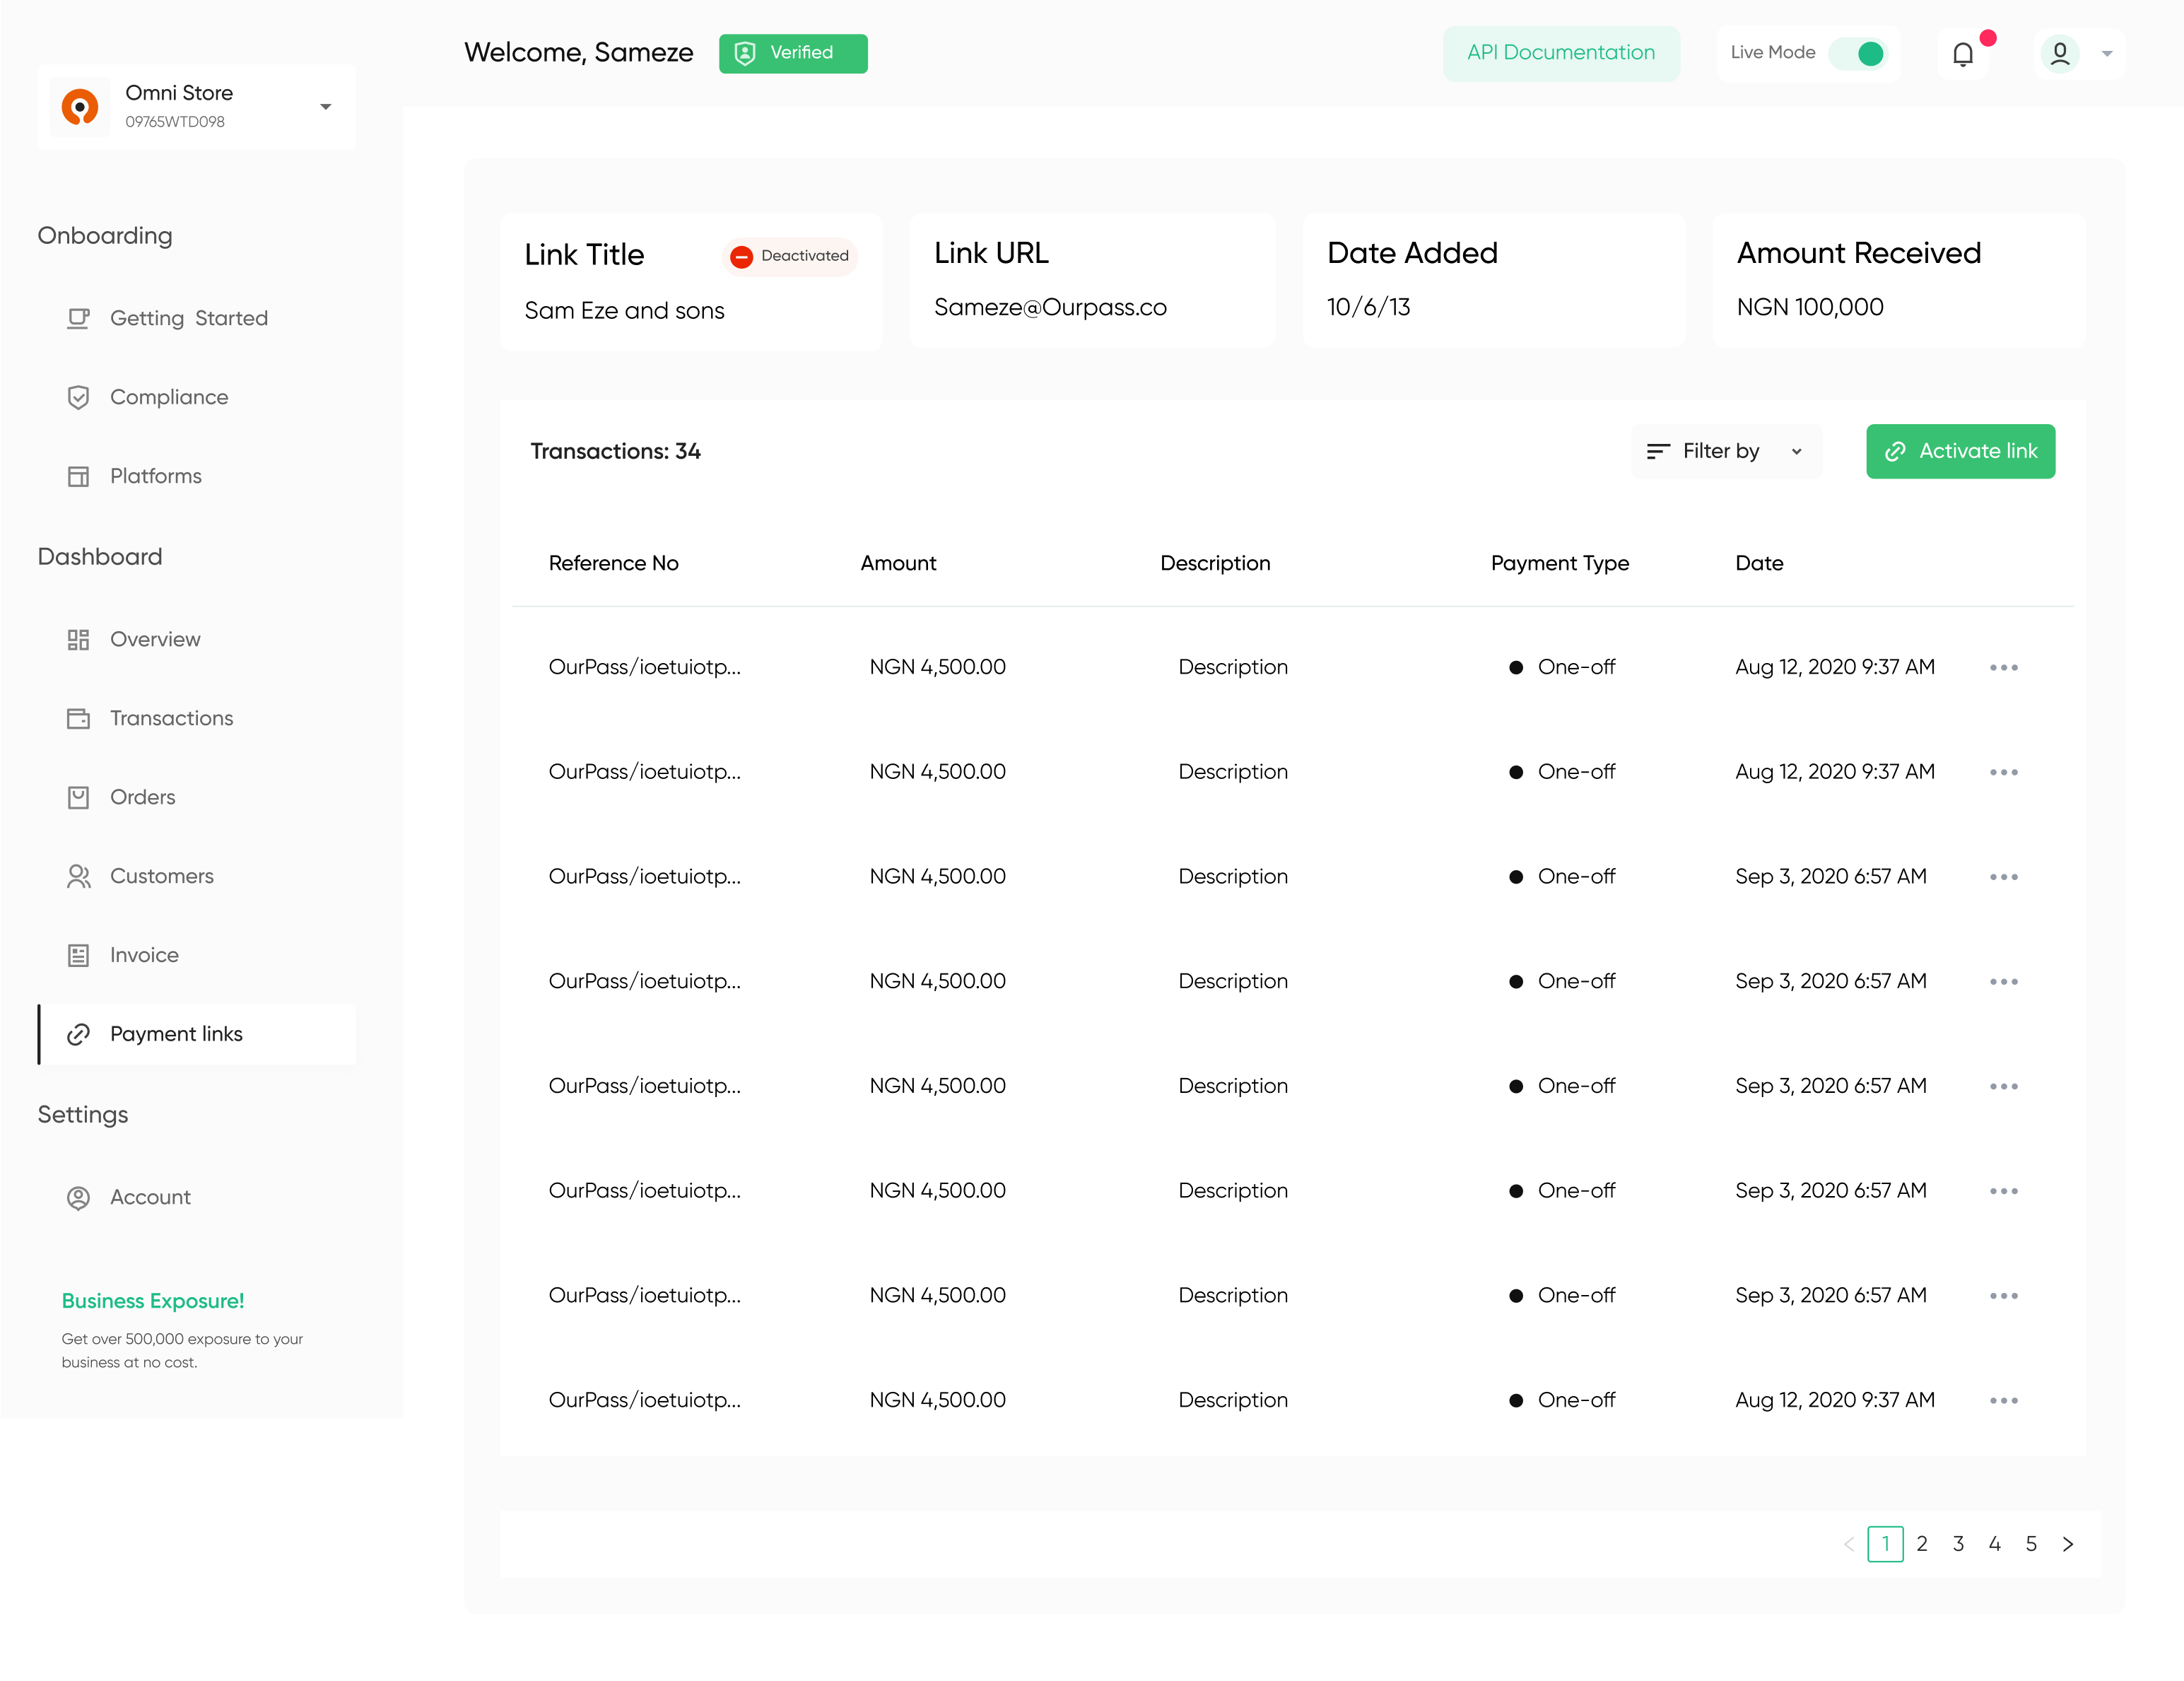The image size is (2184, 1681).
Task: Click the Activate link button
Action: (1960, 451)
